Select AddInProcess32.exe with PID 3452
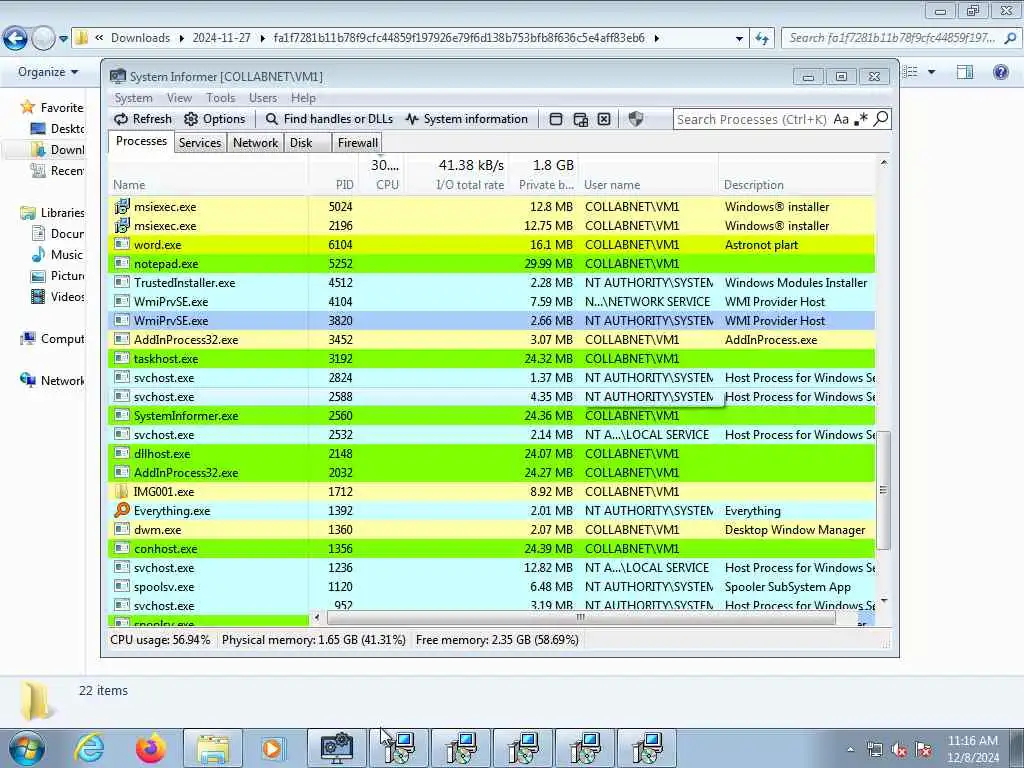 (x=491, y=340)
